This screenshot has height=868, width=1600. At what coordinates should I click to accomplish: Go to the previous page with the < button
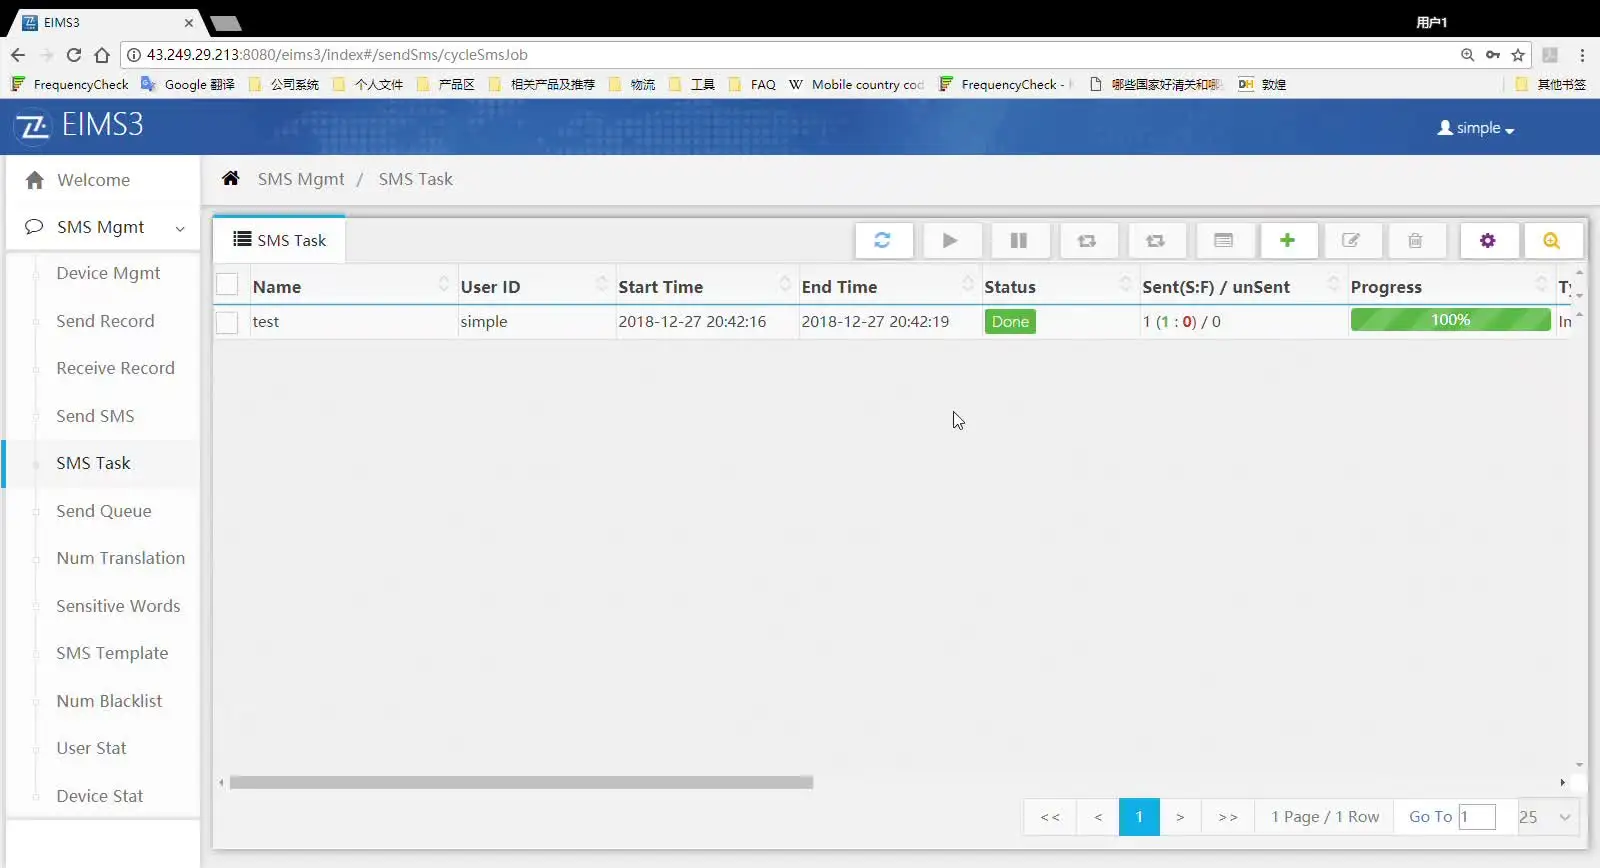pyautogui.click(x=1098, y=817)
